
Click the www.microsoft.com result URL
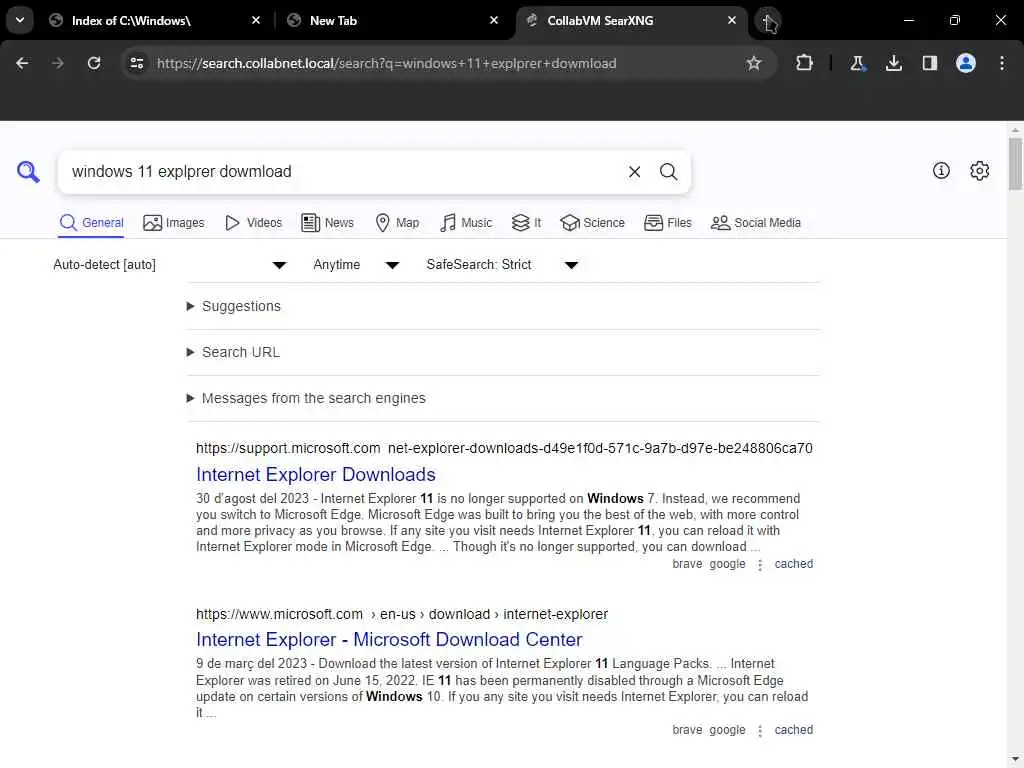pos(402,614)
